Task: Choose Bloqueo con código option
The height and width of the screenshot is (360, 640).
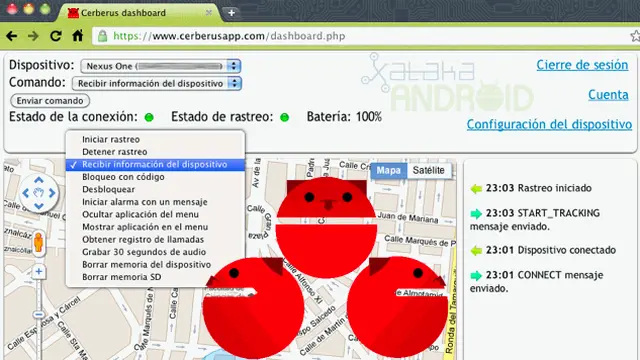Action: 155,177
